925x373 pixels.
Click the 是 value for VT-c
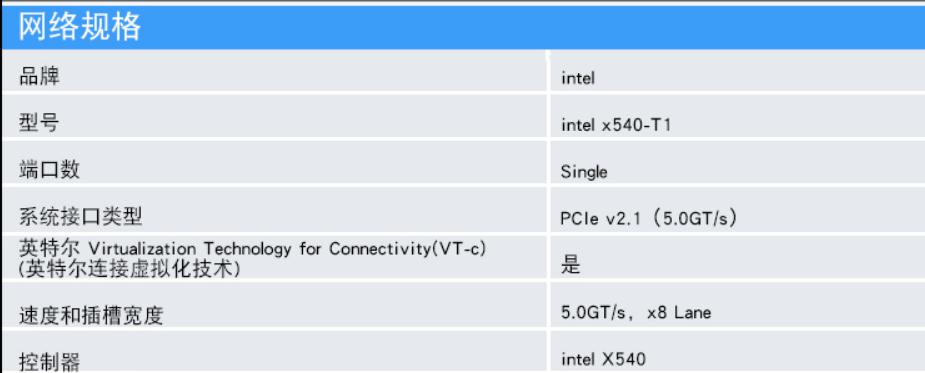[x=571, y=266]
